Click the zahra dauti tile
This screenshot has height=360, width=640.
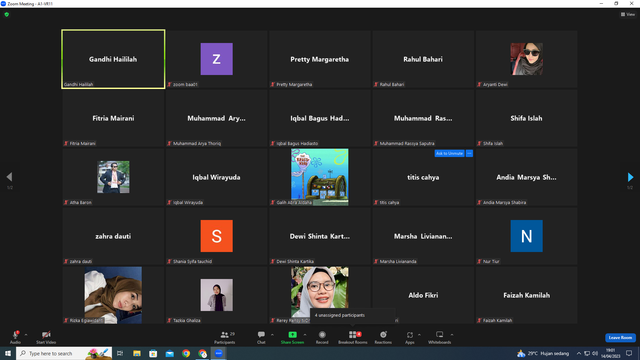(113, 236)
